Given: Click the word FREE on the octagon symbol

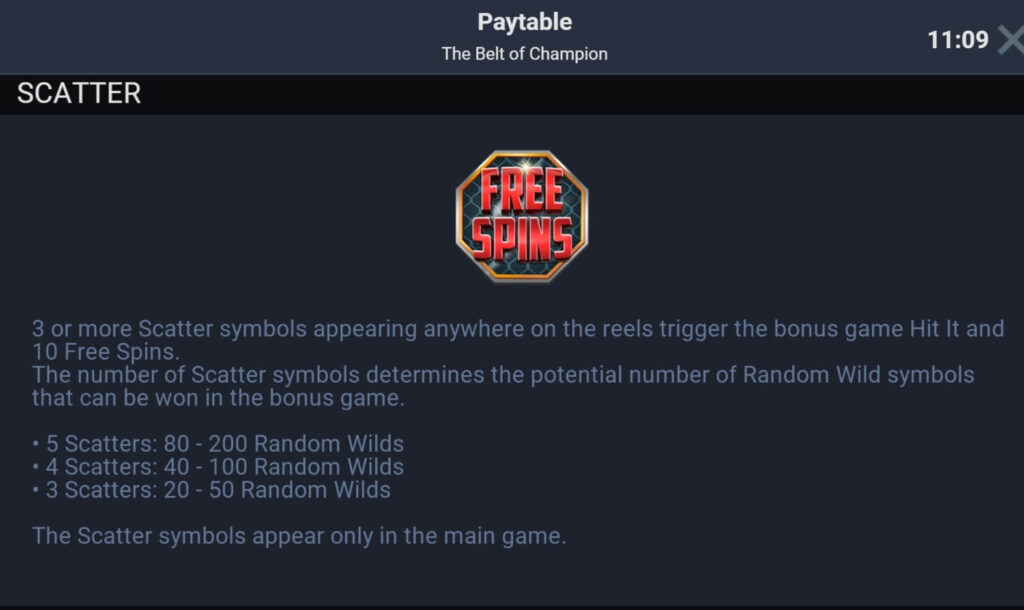Looking at the screenshot, I should [x=522, y=190].
